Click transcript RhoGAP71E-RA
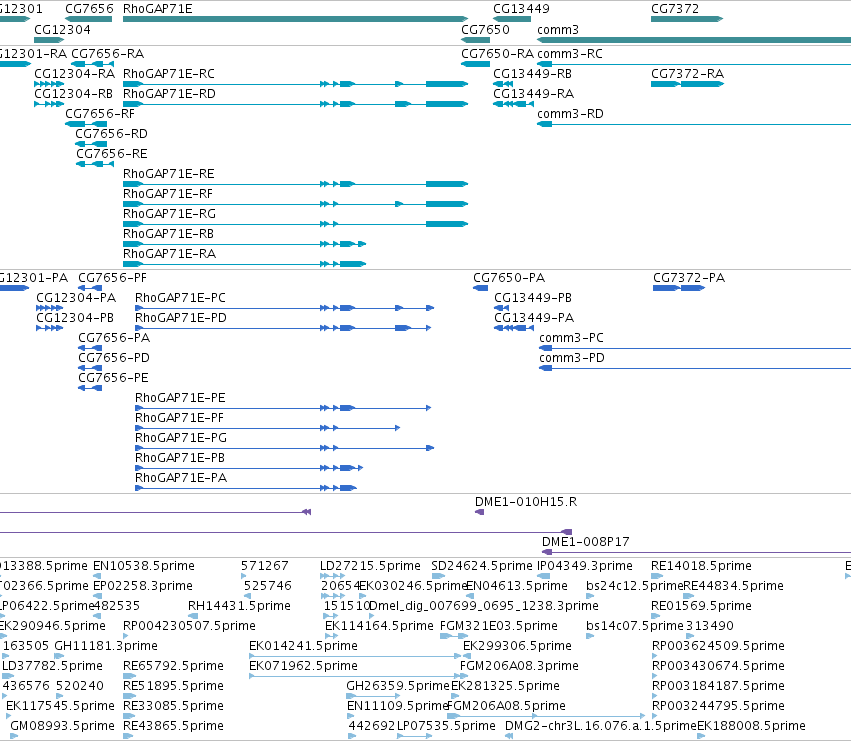This screenshot has height=741, width=851. coord(245,264)
